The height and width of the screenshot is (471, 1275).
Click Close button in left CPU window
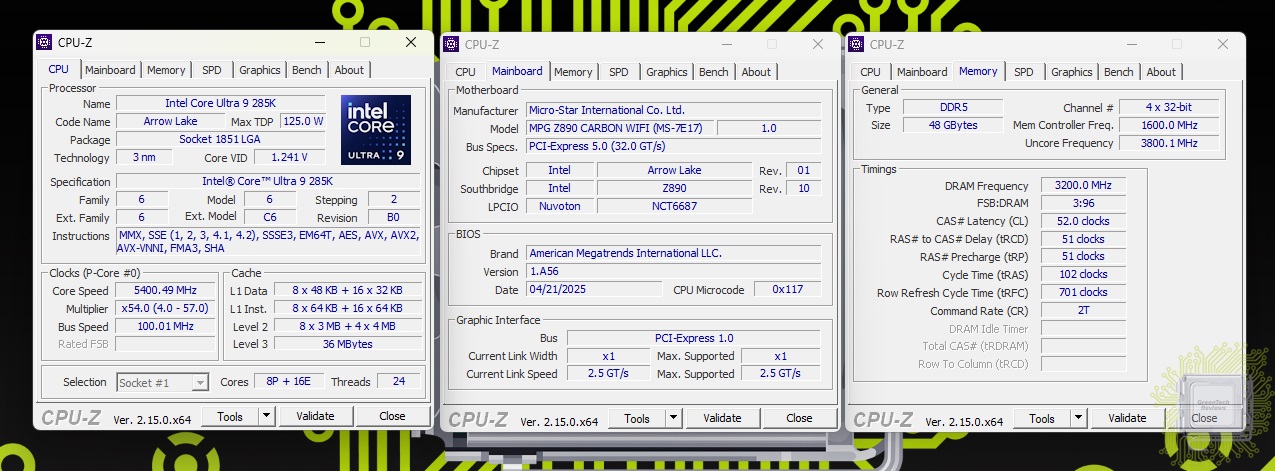pos(392,416)
